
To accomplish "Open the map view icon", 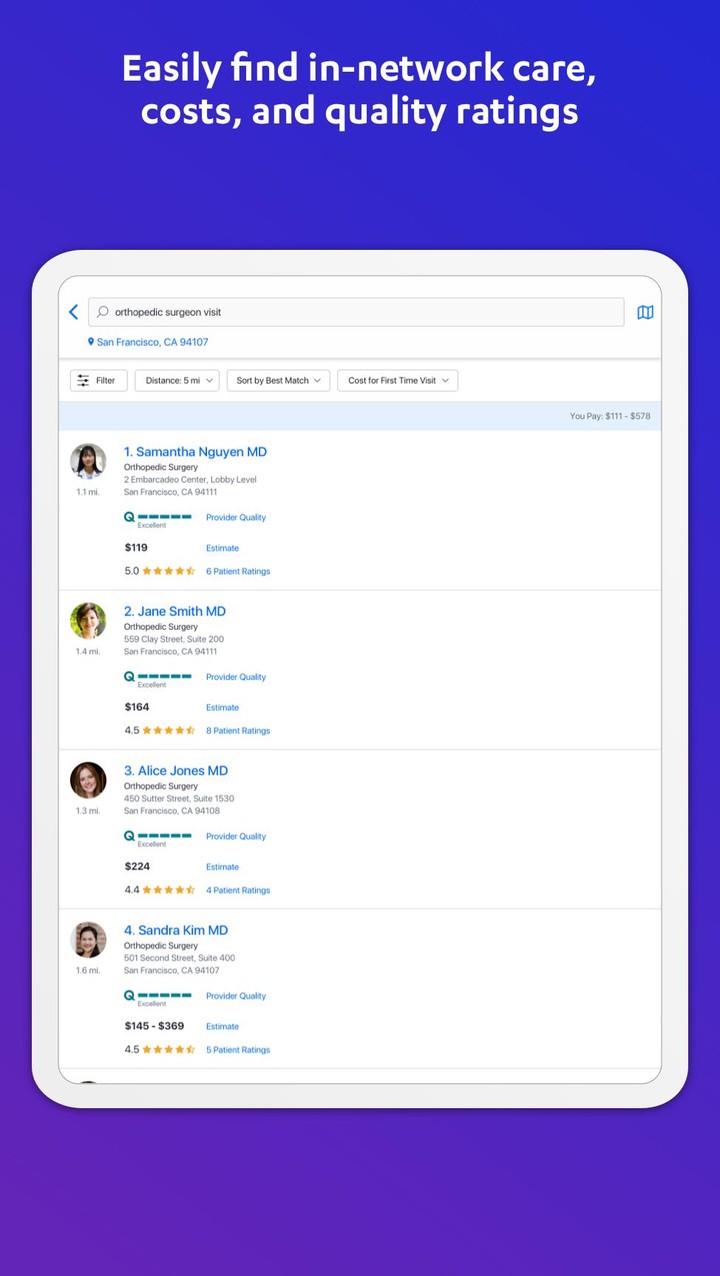I will pos(645,312).
